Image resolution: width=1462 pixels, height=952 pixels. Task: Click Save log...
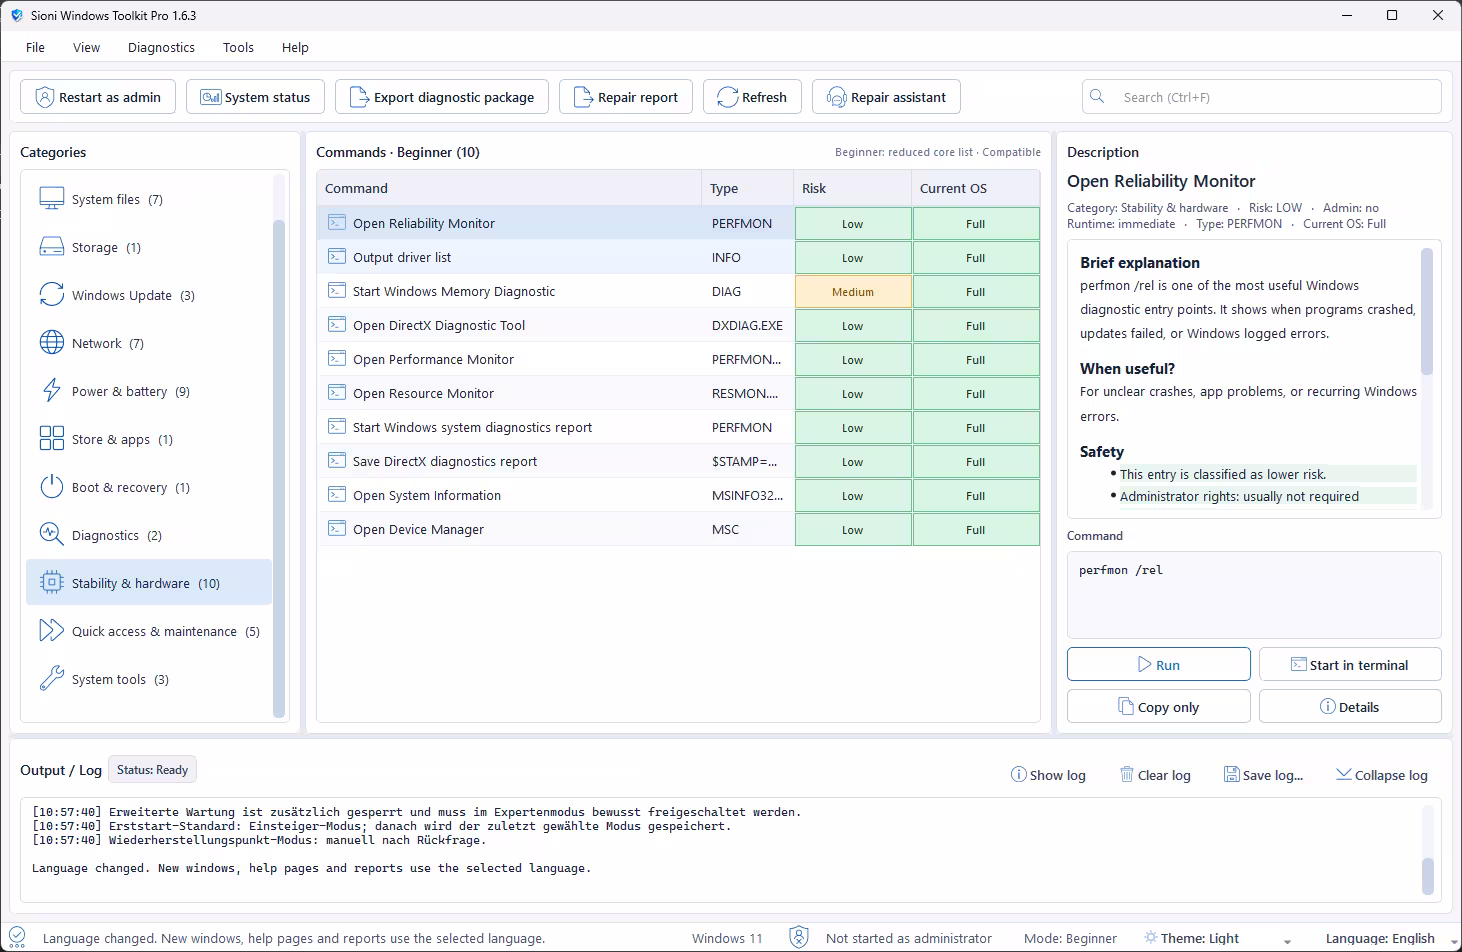coord(1264,775)
